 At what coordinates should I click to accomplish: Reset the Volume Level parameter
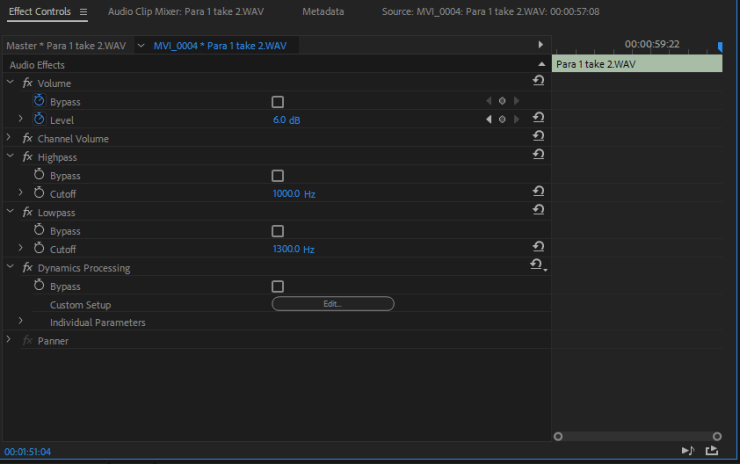[x=538, y=117]
